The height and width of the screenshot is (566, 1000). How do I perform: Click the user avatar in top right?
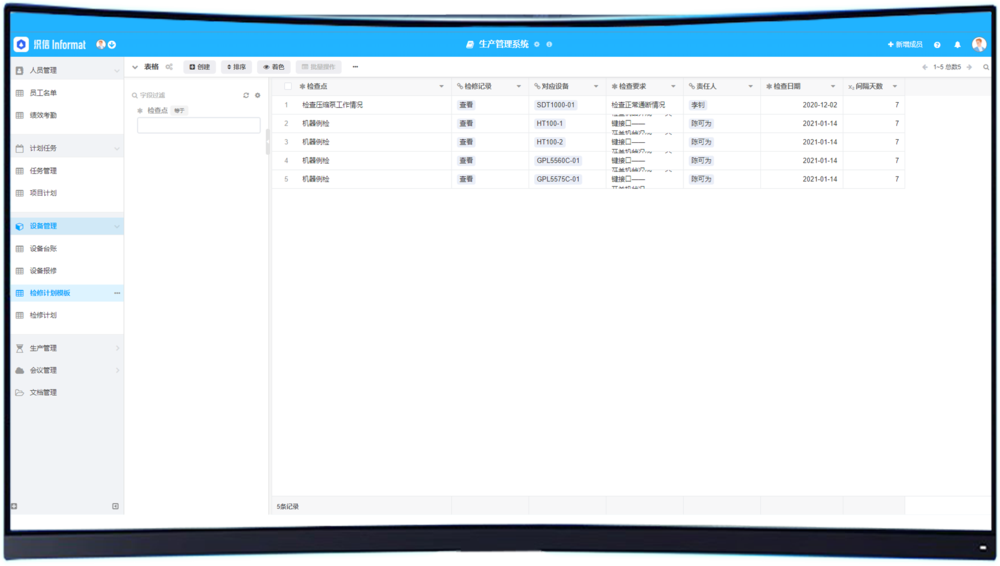978,45
